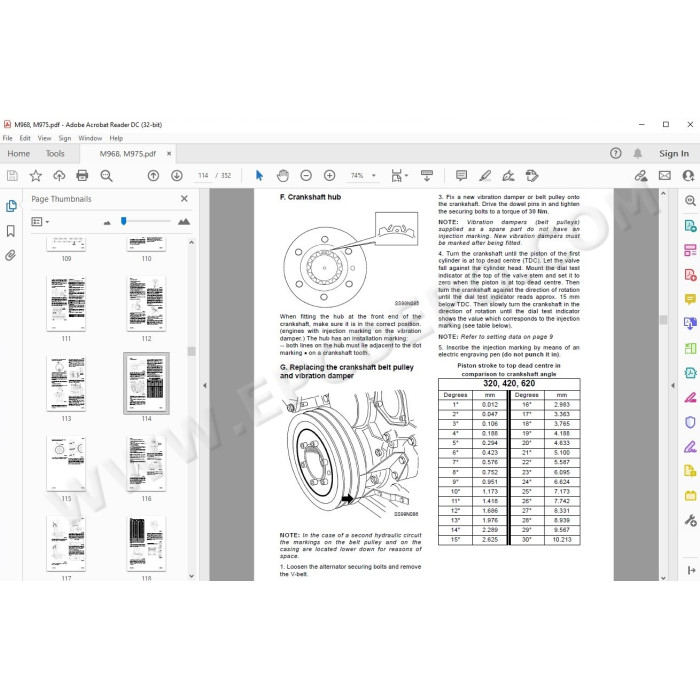Screen dimensions: 700x700
Task: Open the Help menu
Action: pyautogui.click(x=116, y=138)
